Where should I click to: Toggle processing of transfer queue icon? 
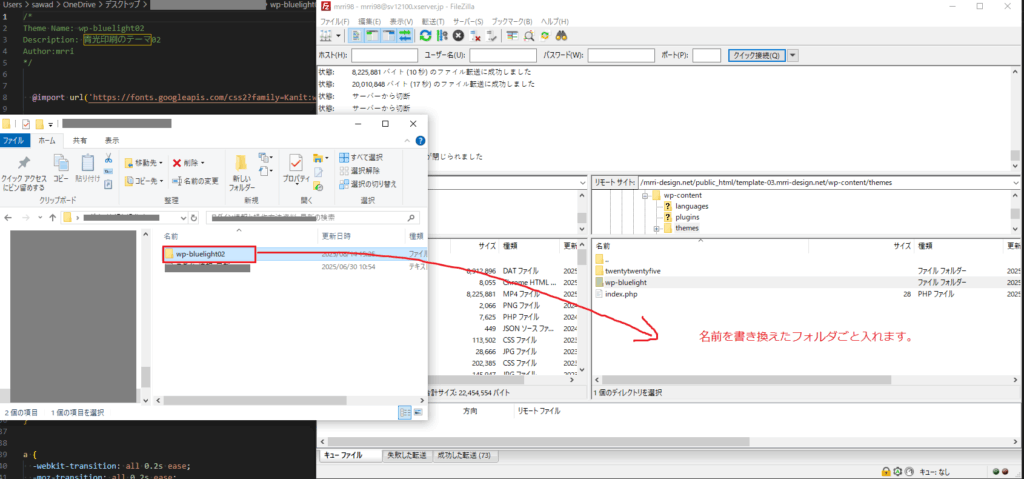442,35
